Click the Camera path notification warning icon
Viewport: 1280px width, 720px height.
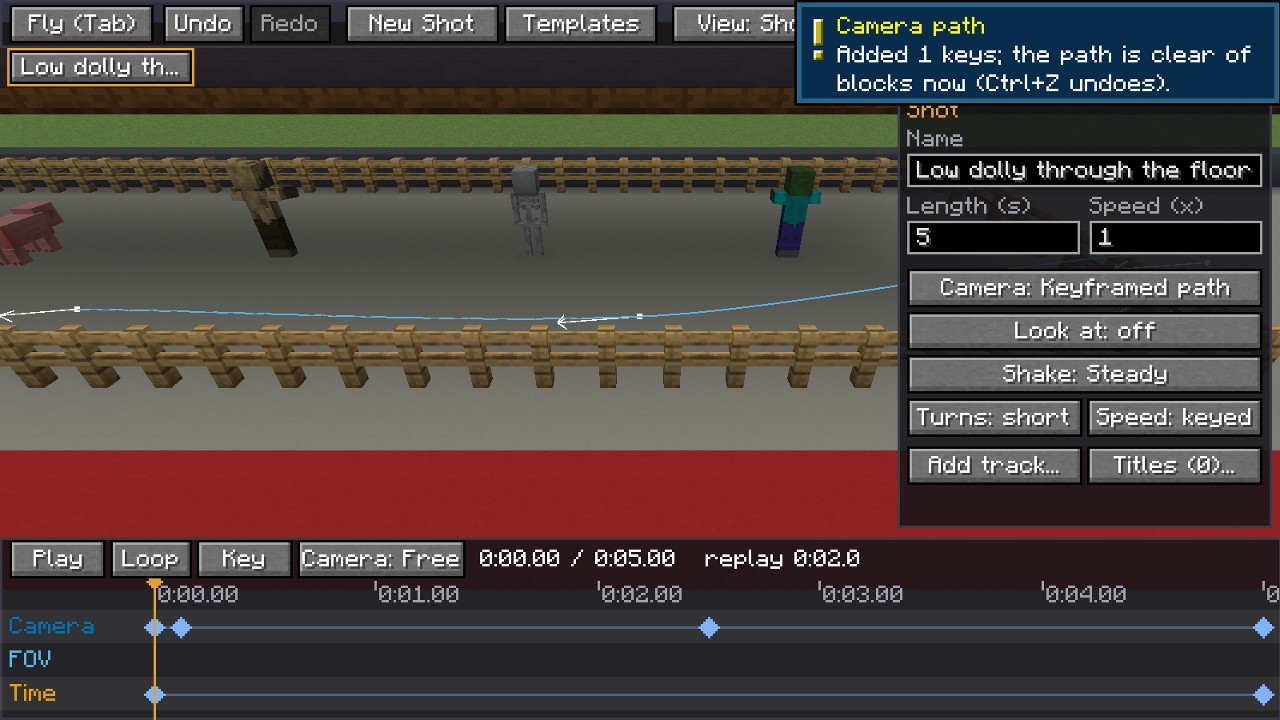[818, 40]
